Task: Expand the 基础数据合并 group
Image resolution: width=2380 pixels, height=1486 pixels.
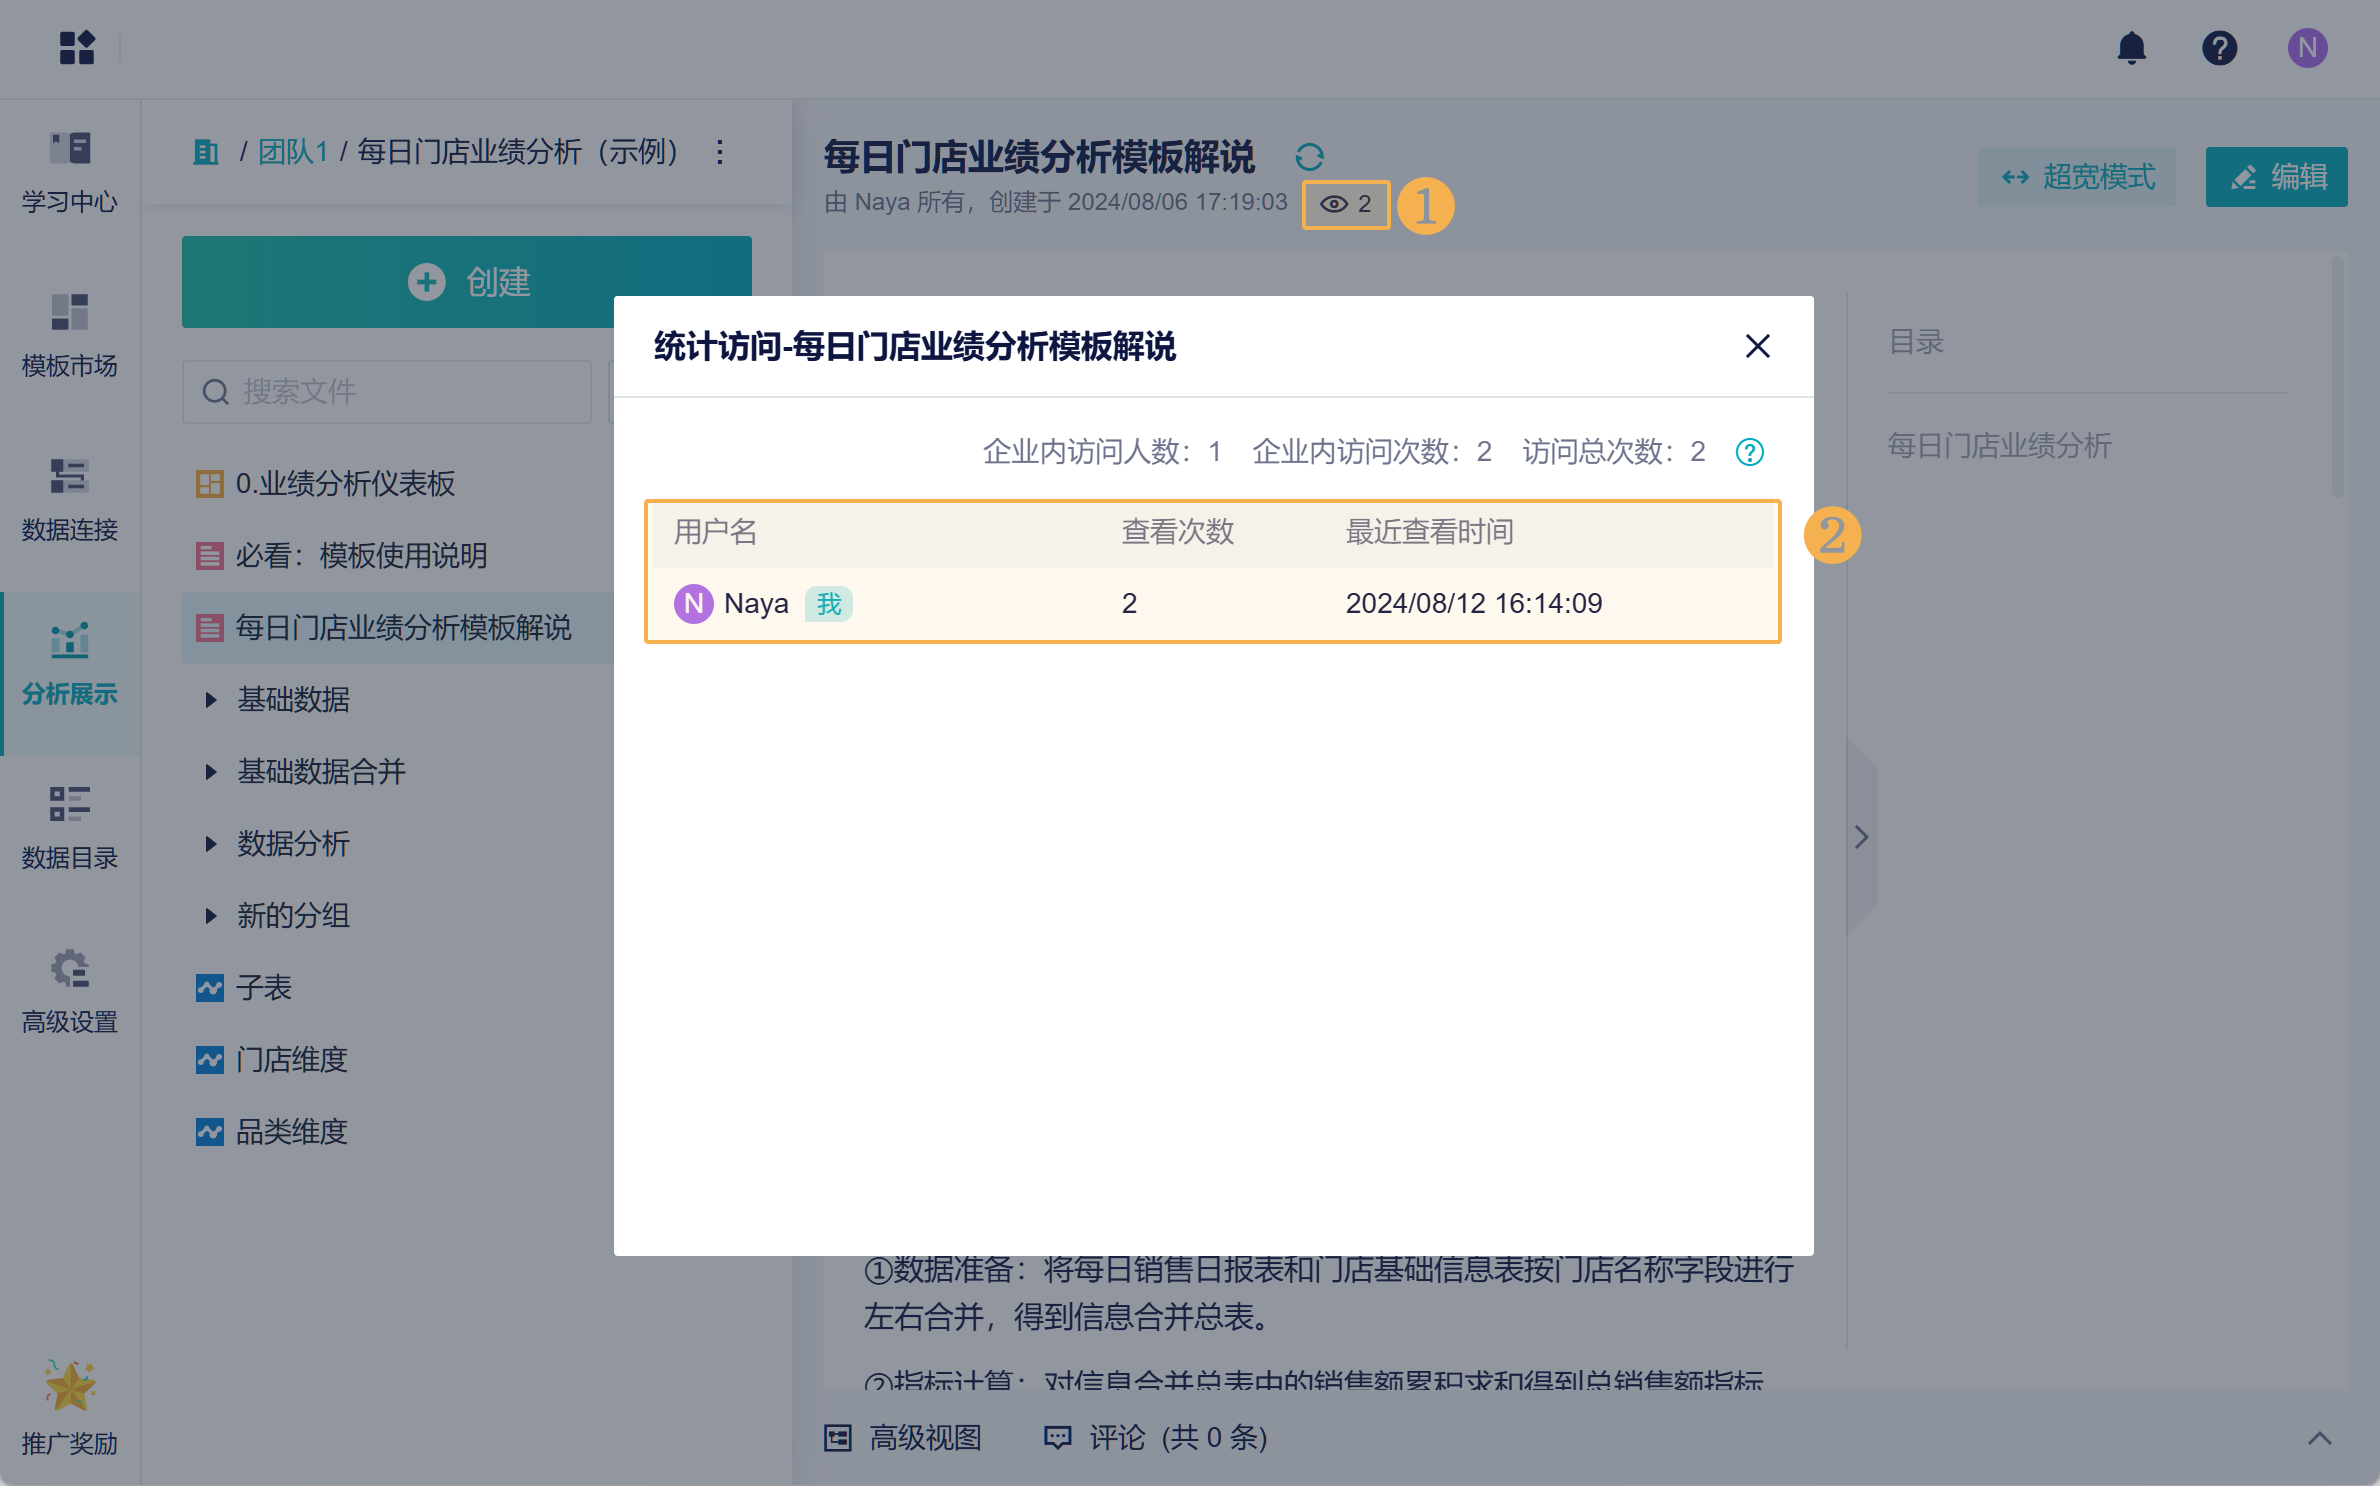Action: (211, 772)
